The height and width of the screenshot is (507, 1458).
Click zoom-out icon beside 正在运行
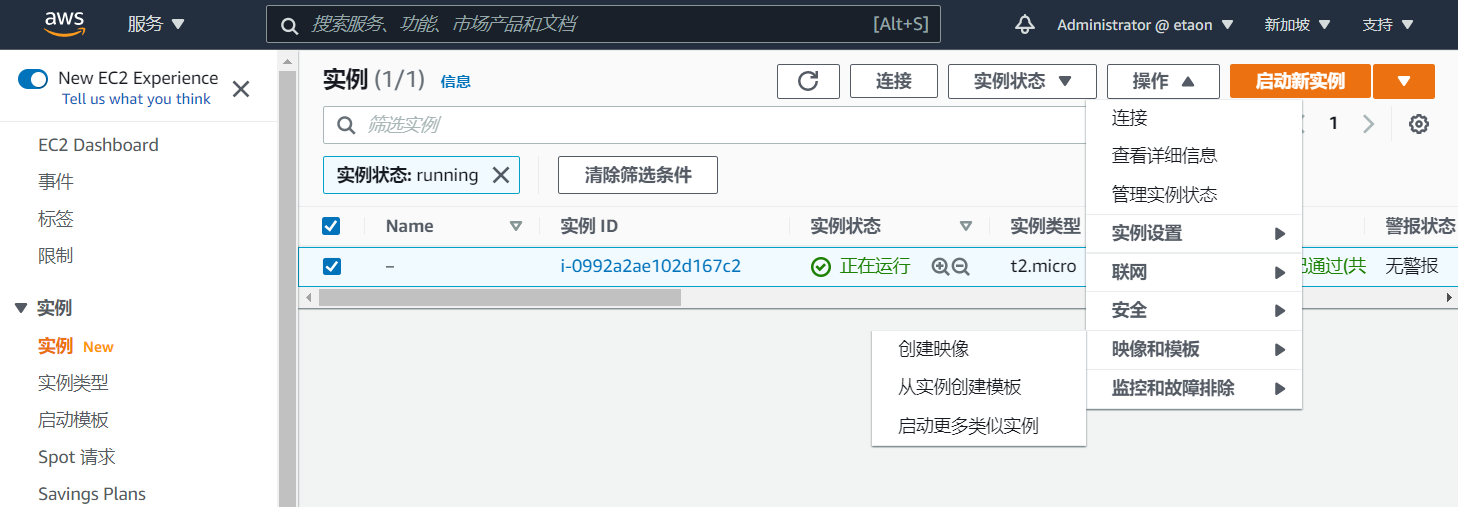click(961, 267)
